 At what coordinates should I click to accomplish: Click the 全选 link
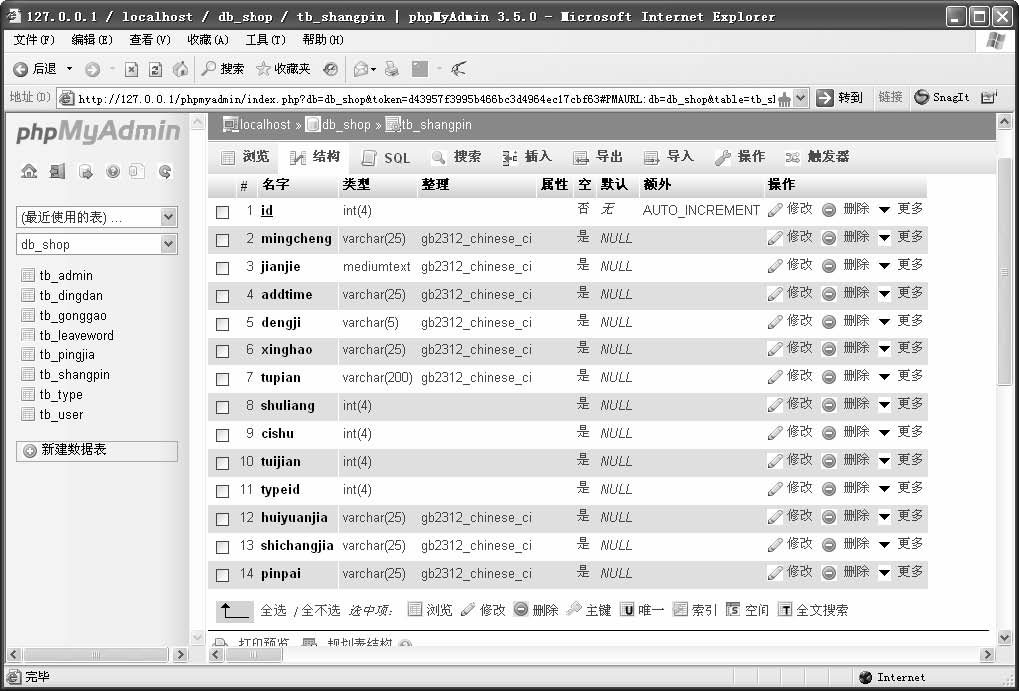point(273,610)
